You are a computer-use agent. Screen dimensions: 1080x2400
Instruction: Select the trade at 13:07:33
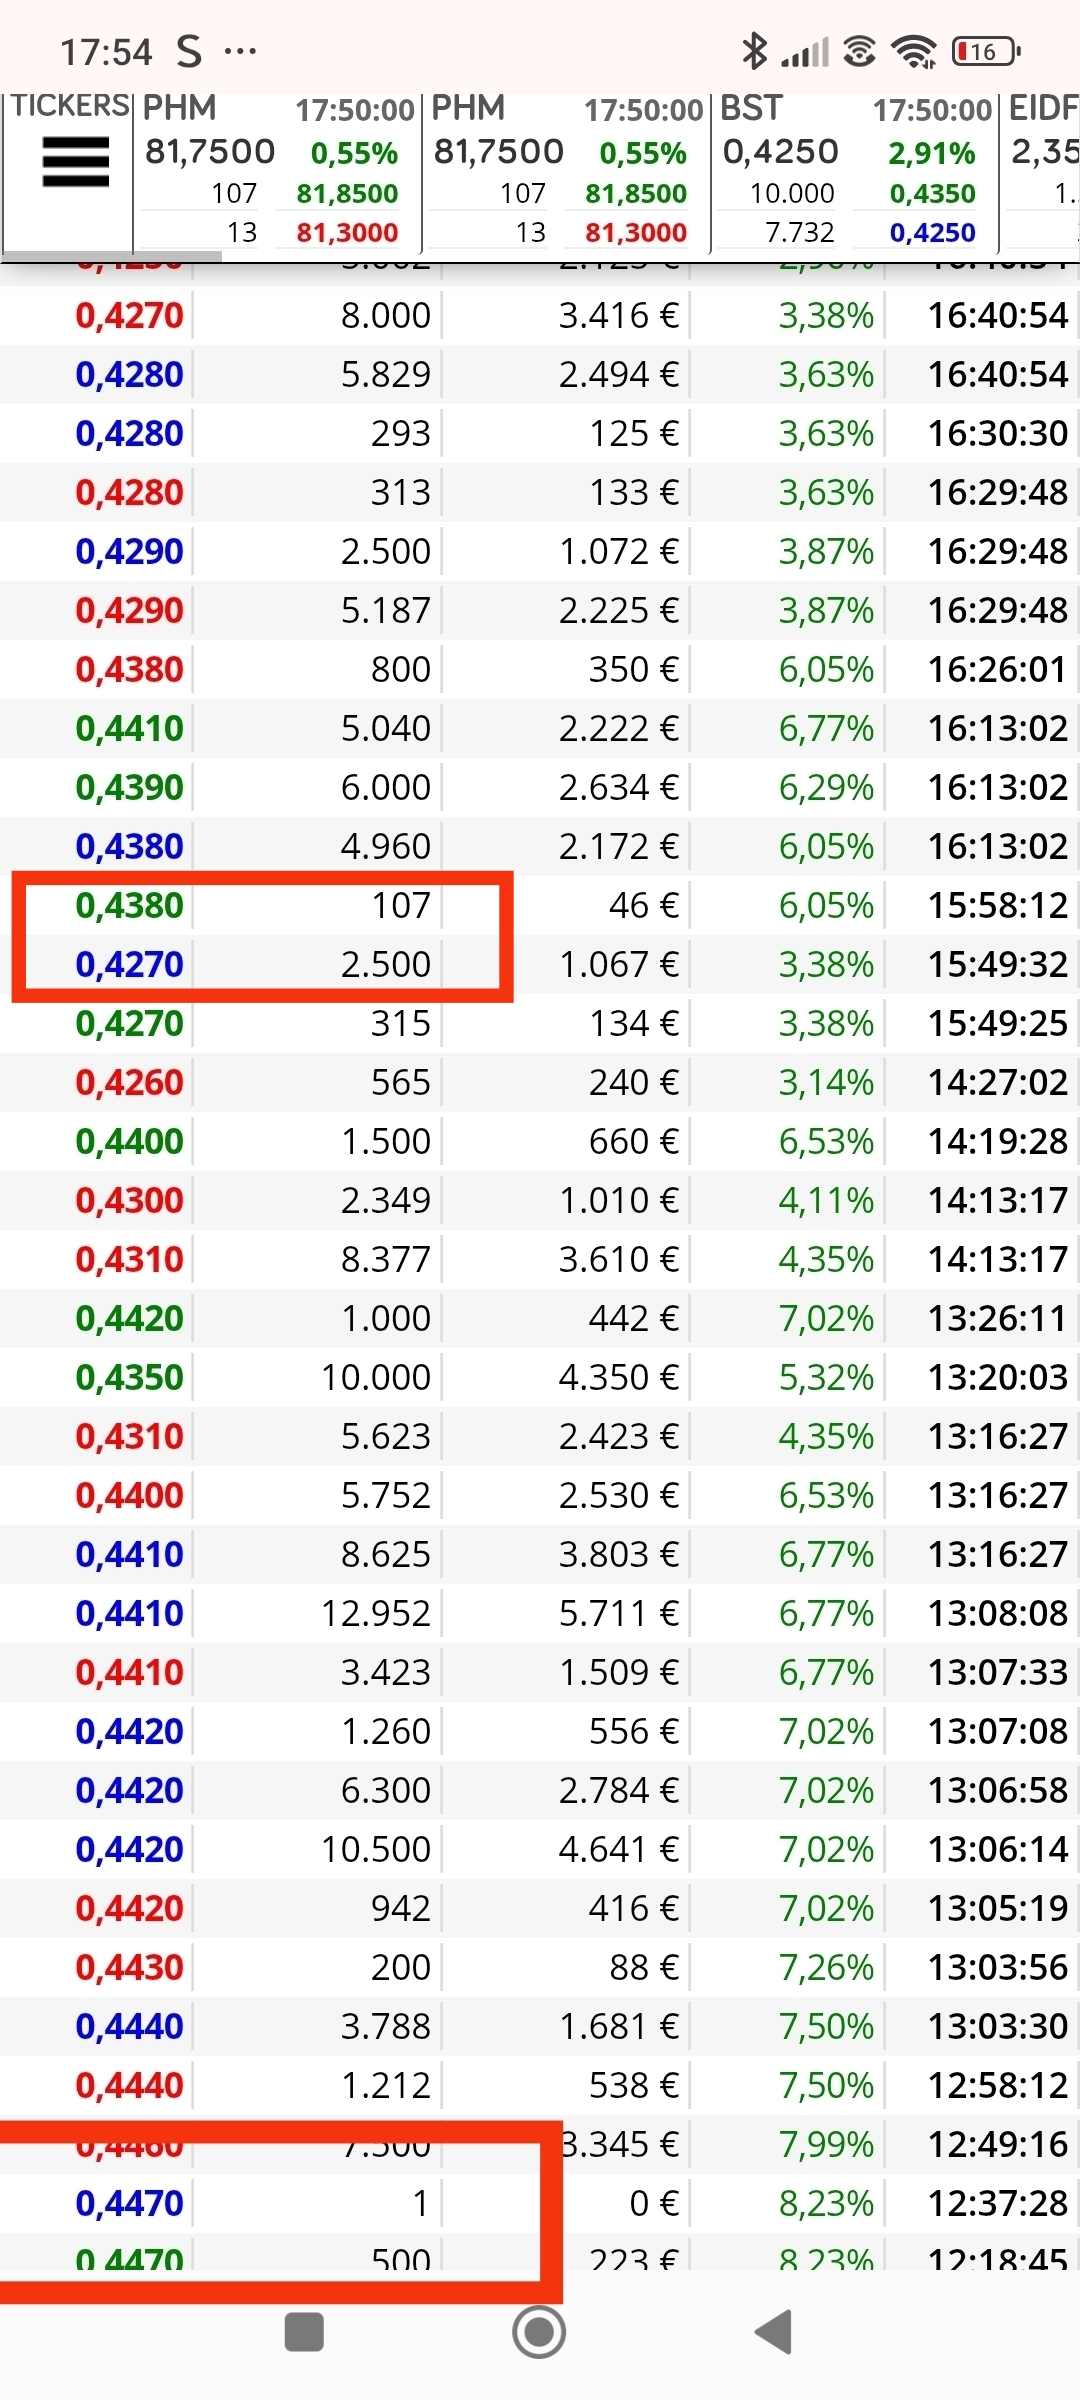click(540, 1672)
